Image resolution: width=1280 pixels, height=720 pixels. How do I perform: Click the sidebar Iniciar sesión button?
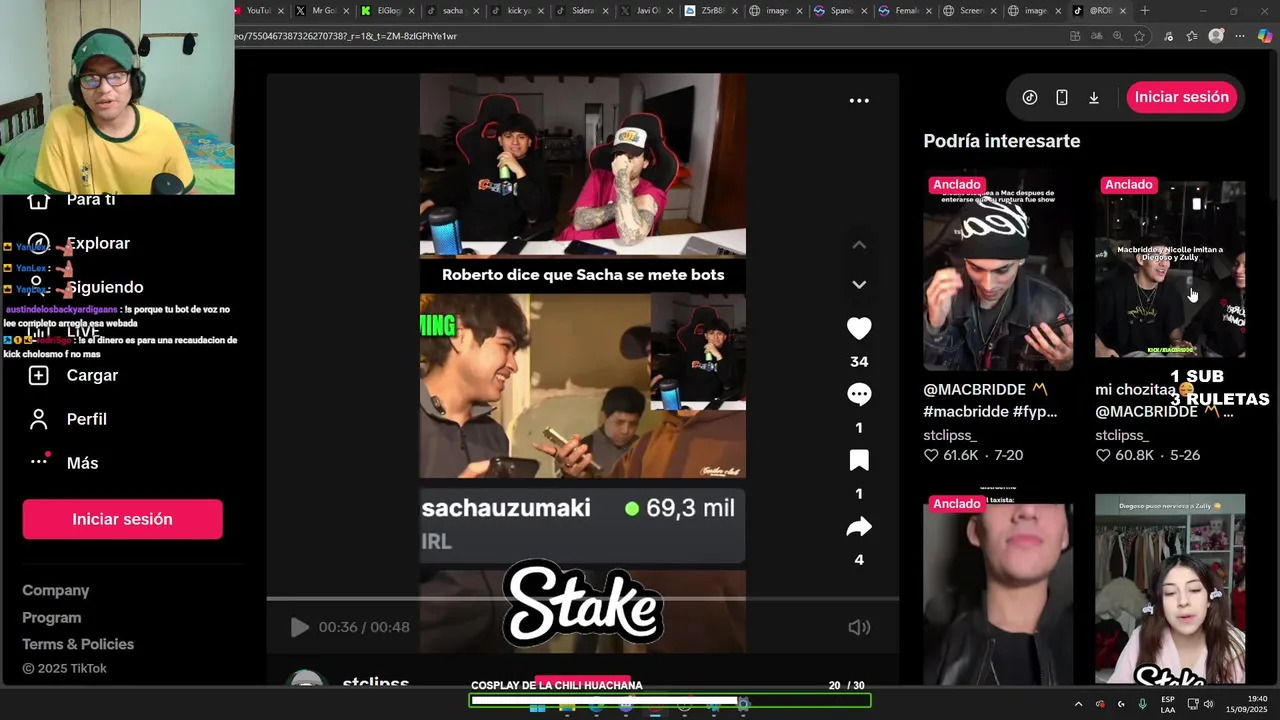pyautogui.click(x=122, y=519)
